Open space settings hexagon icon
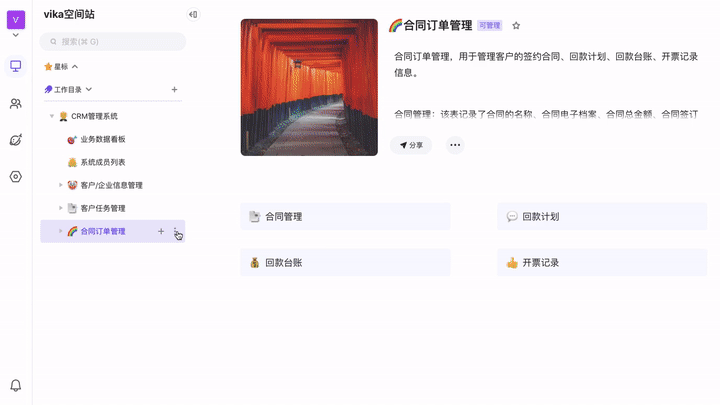 tap(15, 177)
